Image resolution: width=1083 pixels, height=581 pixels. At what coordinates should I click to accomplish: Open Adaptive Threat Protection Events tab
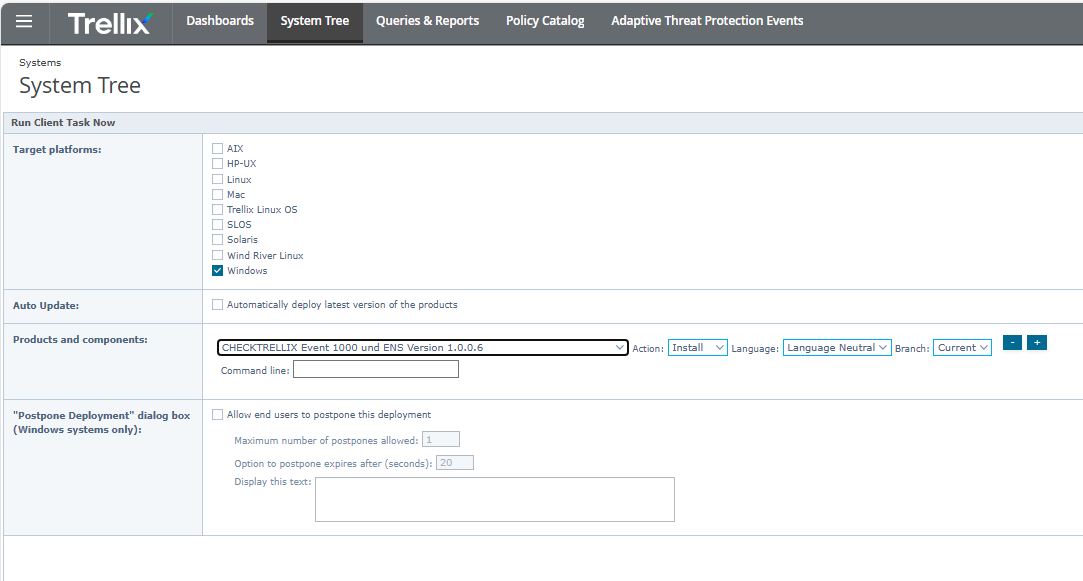(x=707, y=21)
